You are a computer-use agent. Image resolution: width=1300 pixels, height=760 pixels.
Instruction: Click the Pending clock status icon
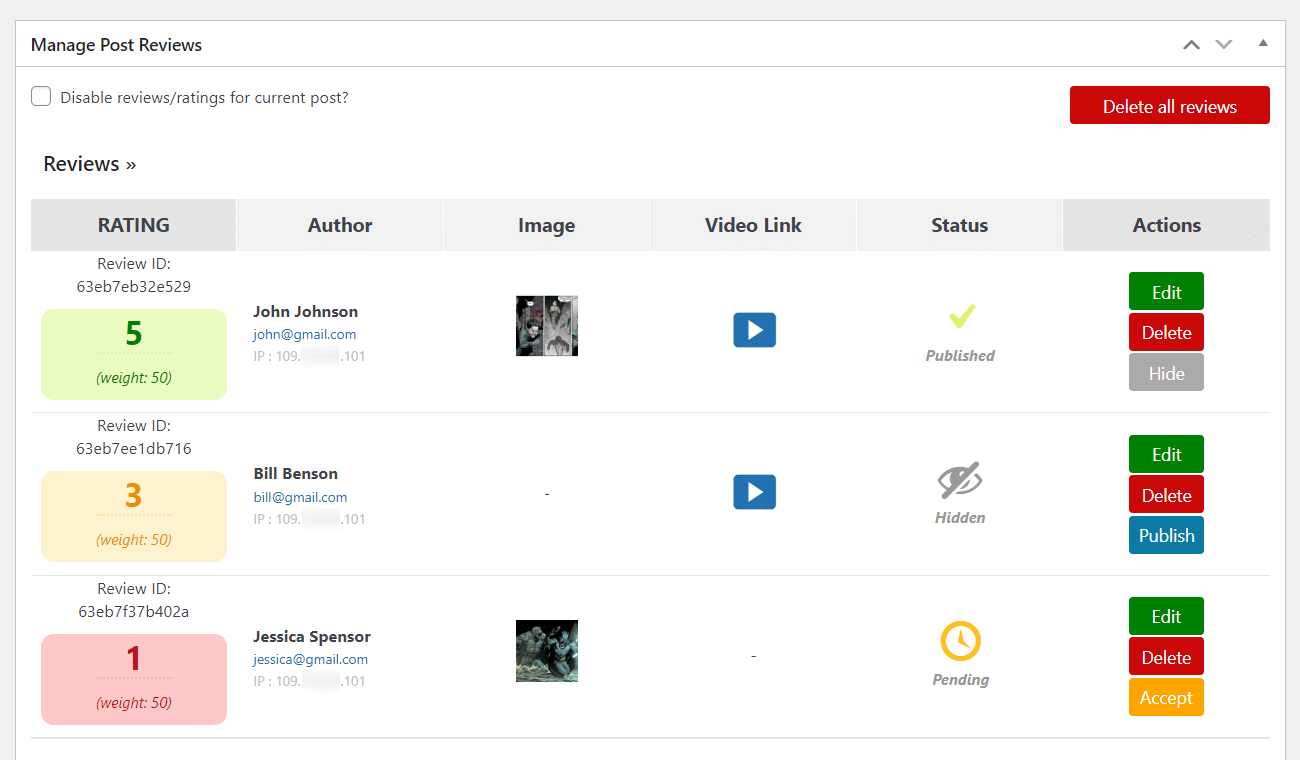(960, 641)
